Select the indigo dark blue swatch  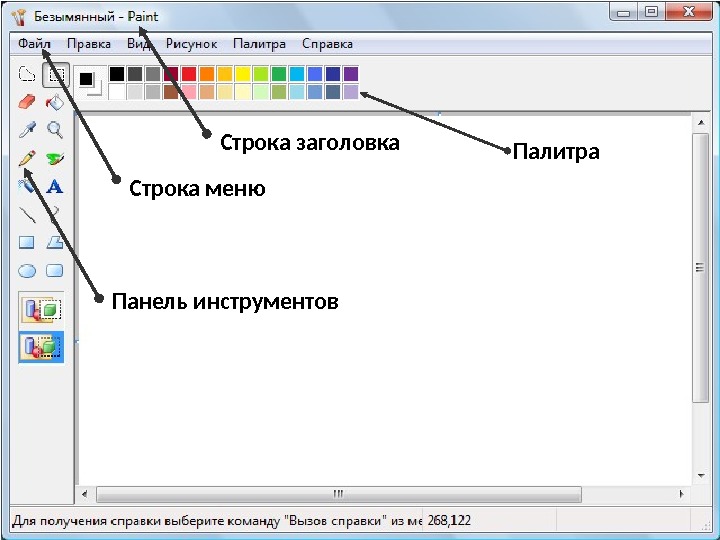pyautogui.click(x=333, y=74)
